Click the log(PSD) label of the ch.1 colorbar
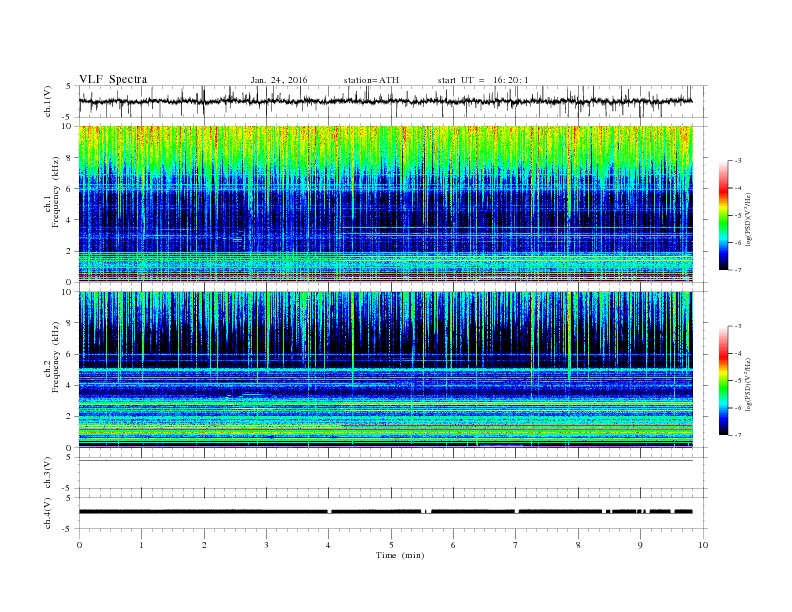792x612 pixels. (x=748, y=220)
